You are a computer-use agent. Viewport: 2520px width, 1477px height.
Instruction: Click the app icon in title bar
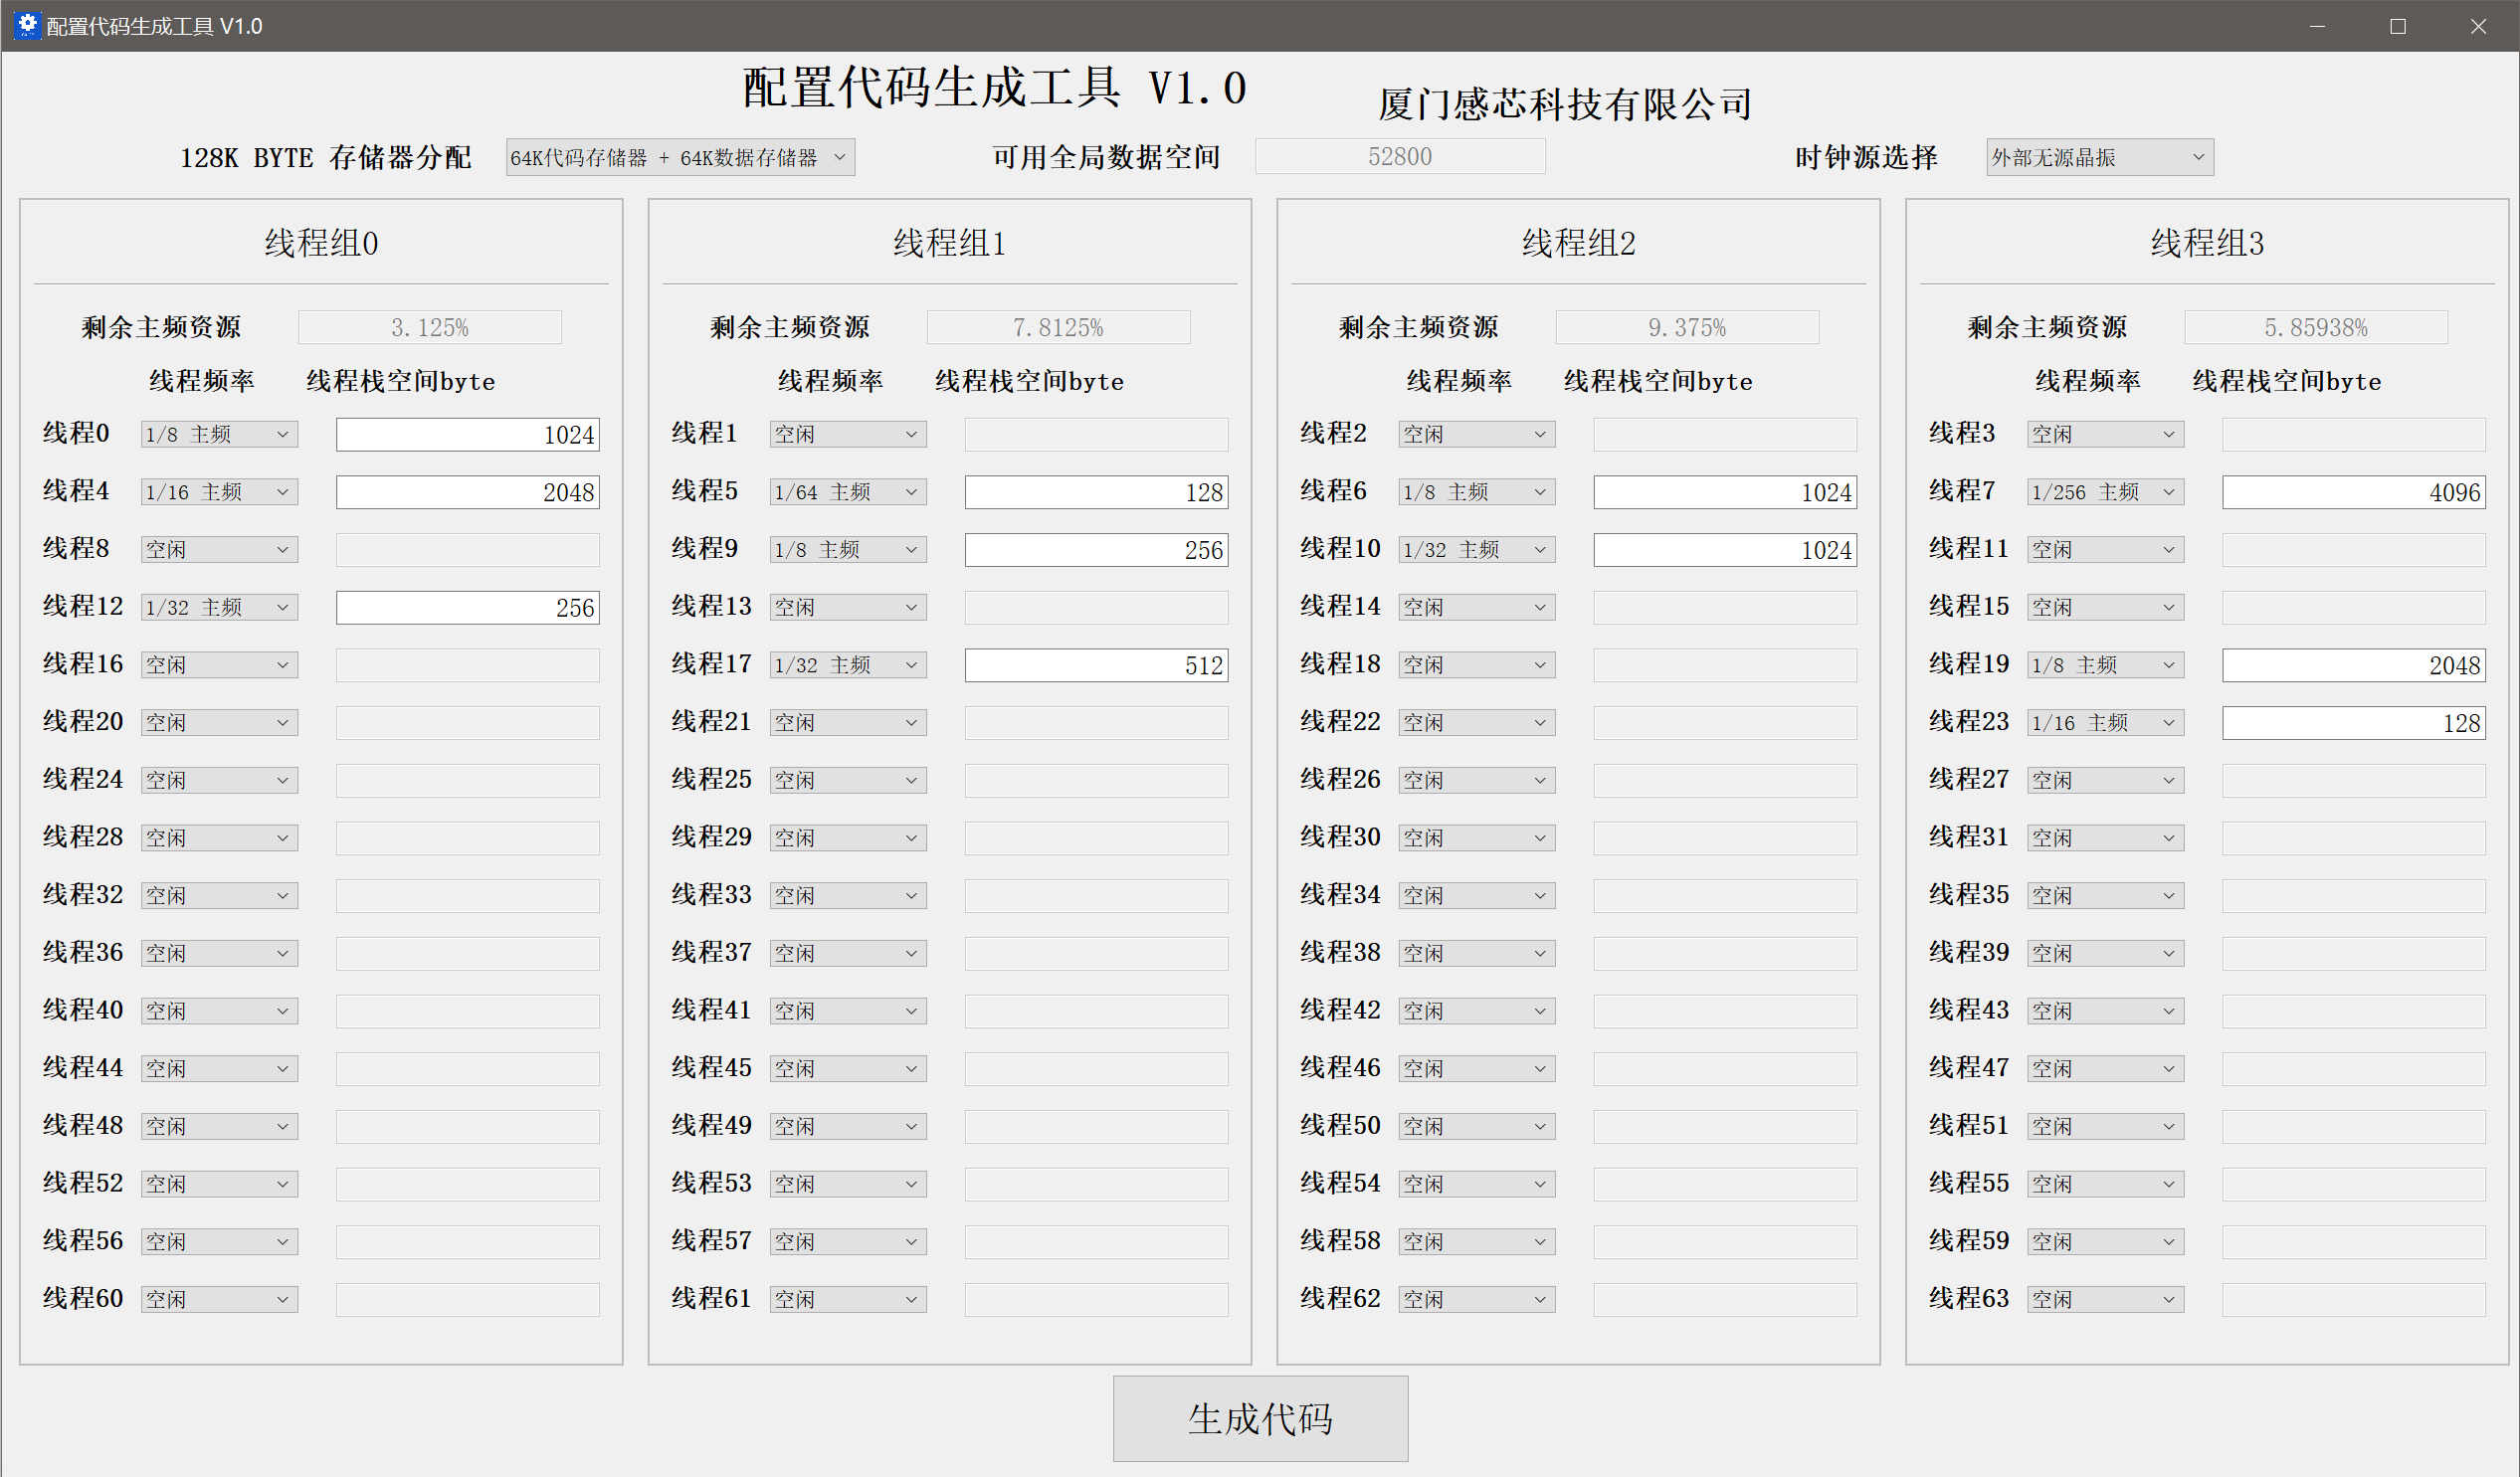point(27,25)
